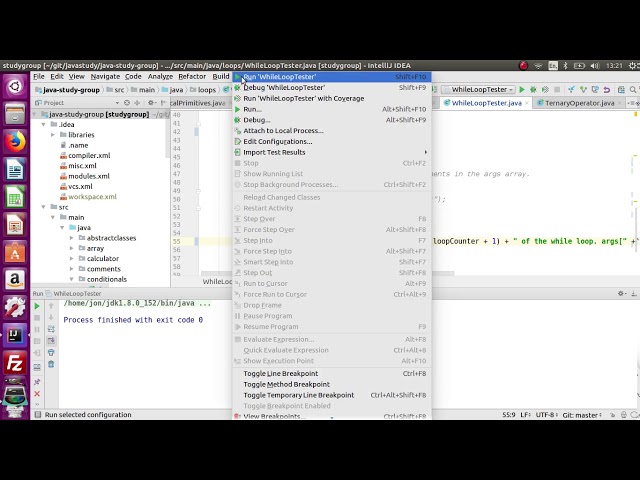Click the tool windows icon in status bar

[x=38, y=415]
